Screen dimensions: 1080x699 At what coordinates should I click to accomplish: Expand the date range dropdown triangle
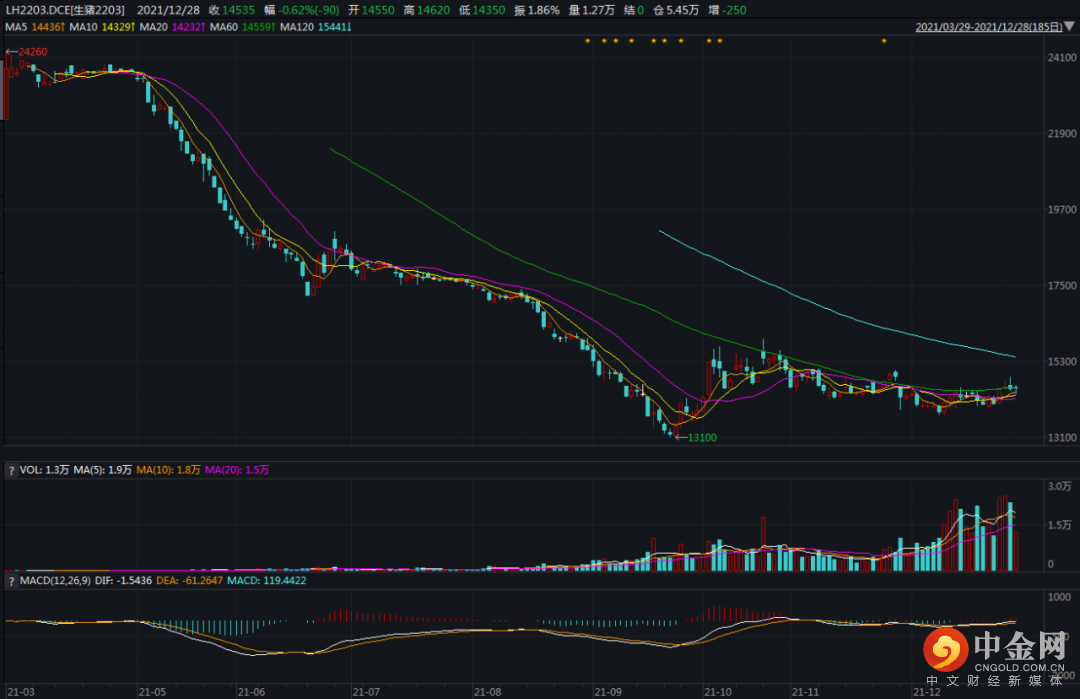tap(1070, 27)
